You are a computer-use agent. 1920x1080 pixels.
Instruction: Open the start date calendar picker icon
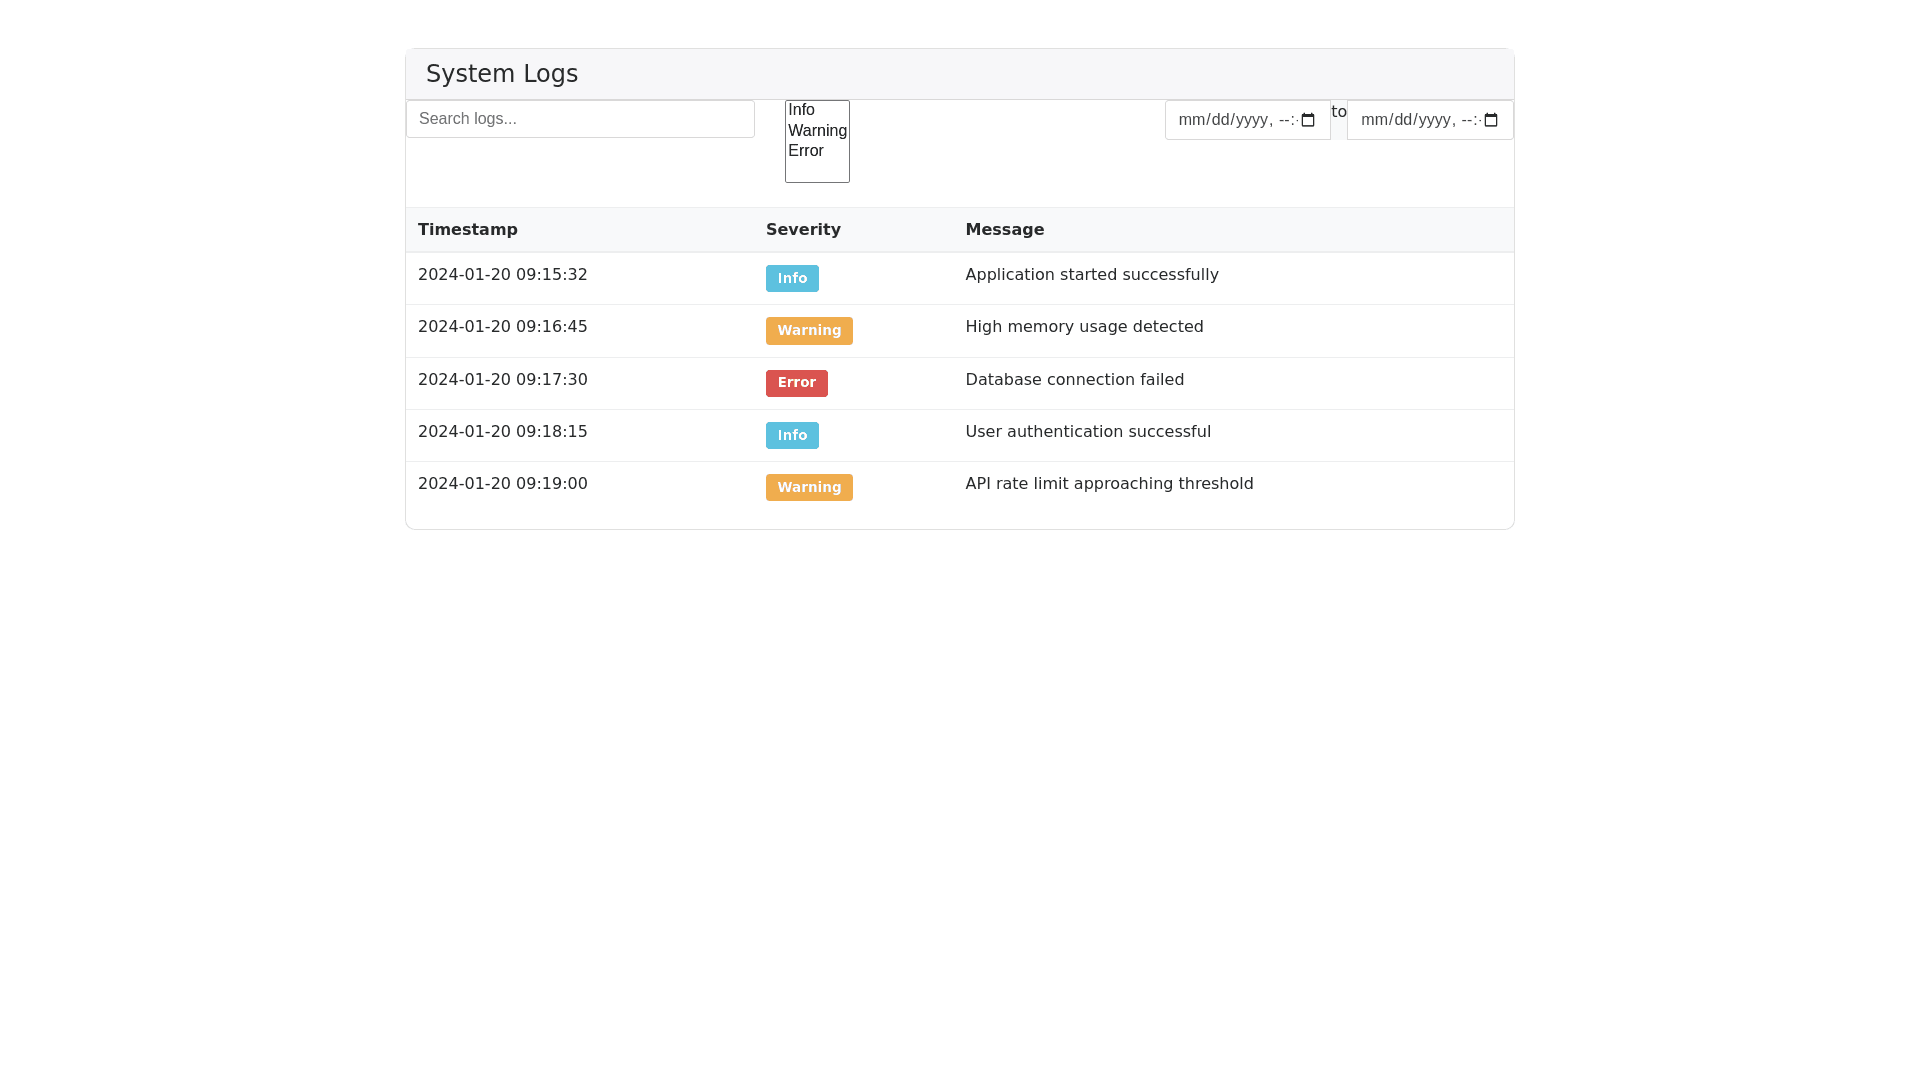1308,120
